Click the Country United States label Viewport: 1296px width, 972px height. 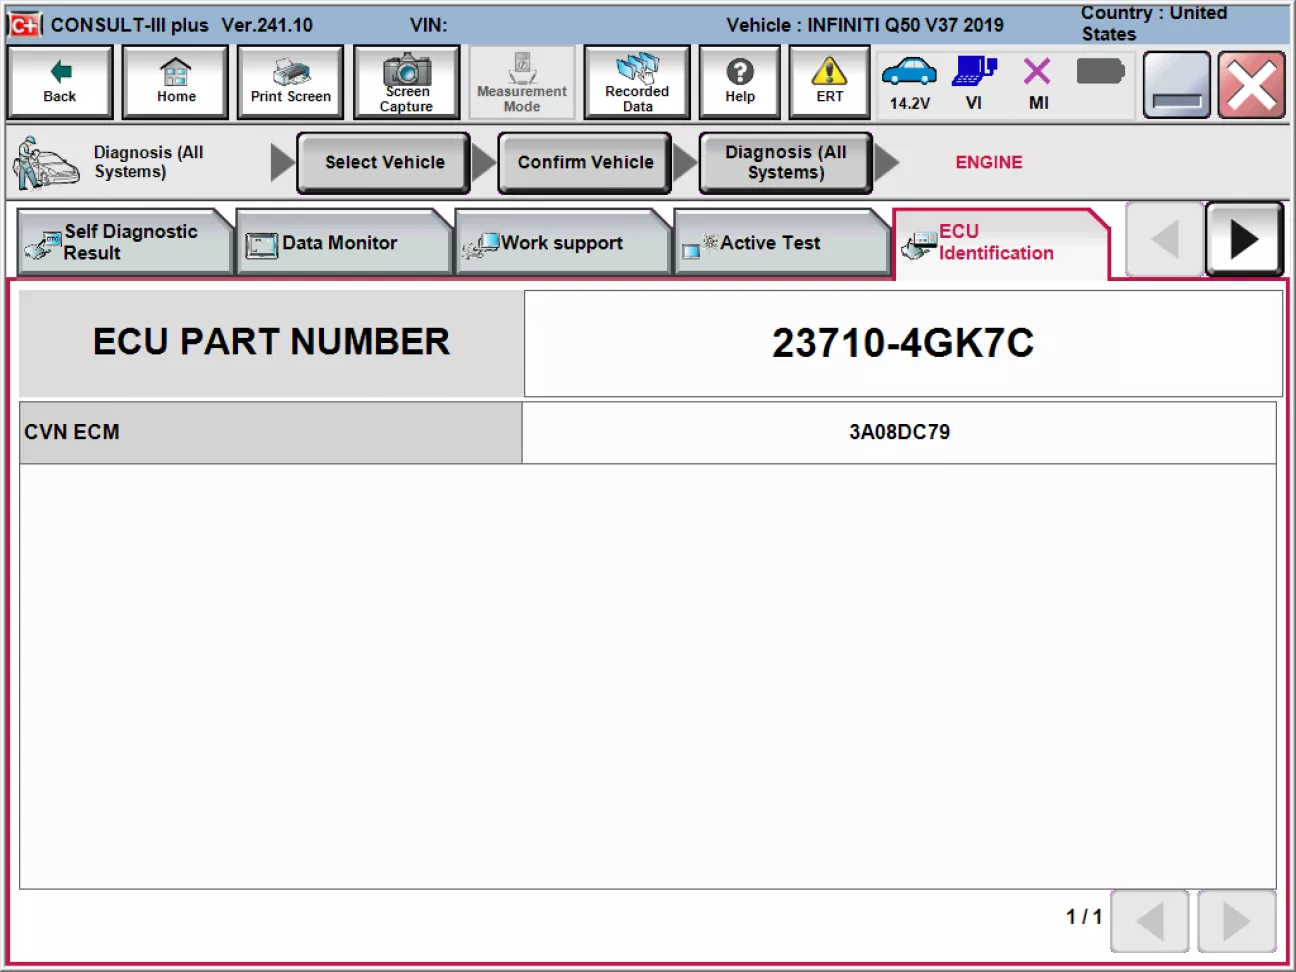[x=1154, y=23]
